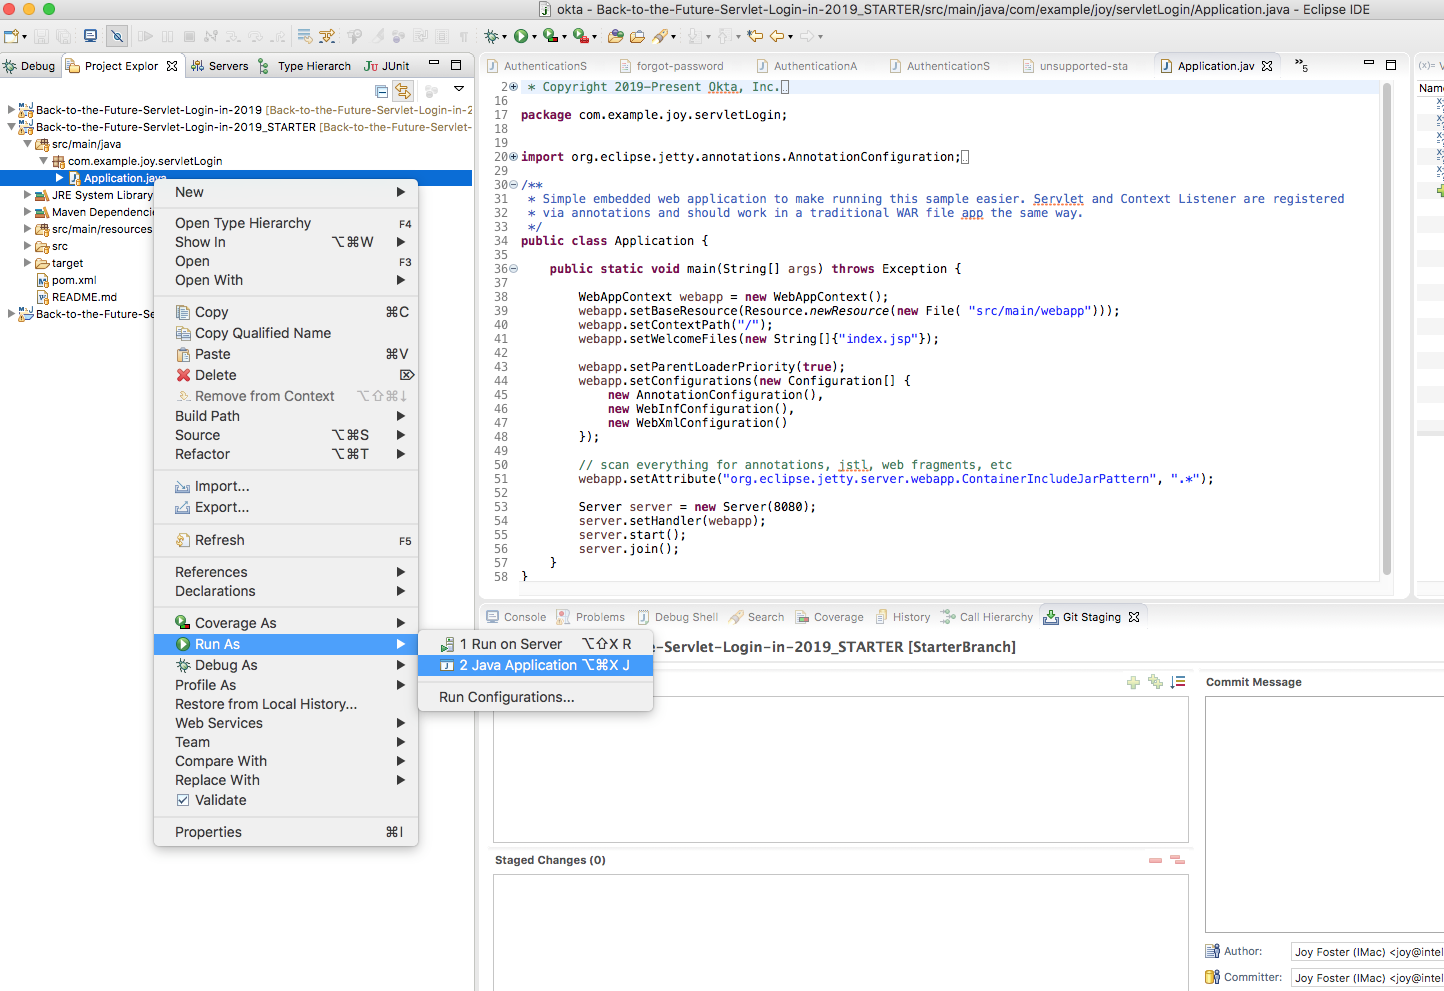
Task: Open Run Configurations... from the submenu
Action: [x=506, y=697]
